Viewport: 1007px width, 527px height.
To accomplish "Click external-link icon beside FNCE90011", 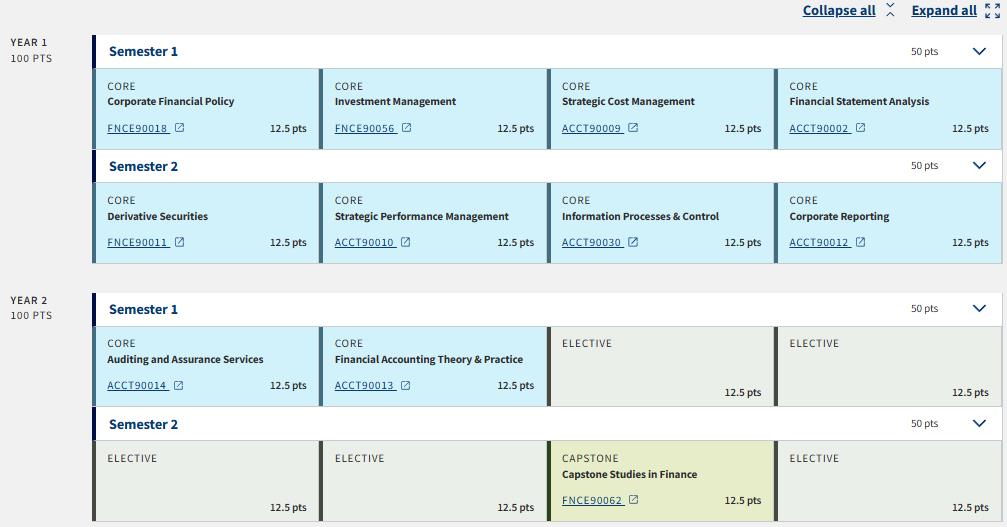I will click(x=180, y=242).
